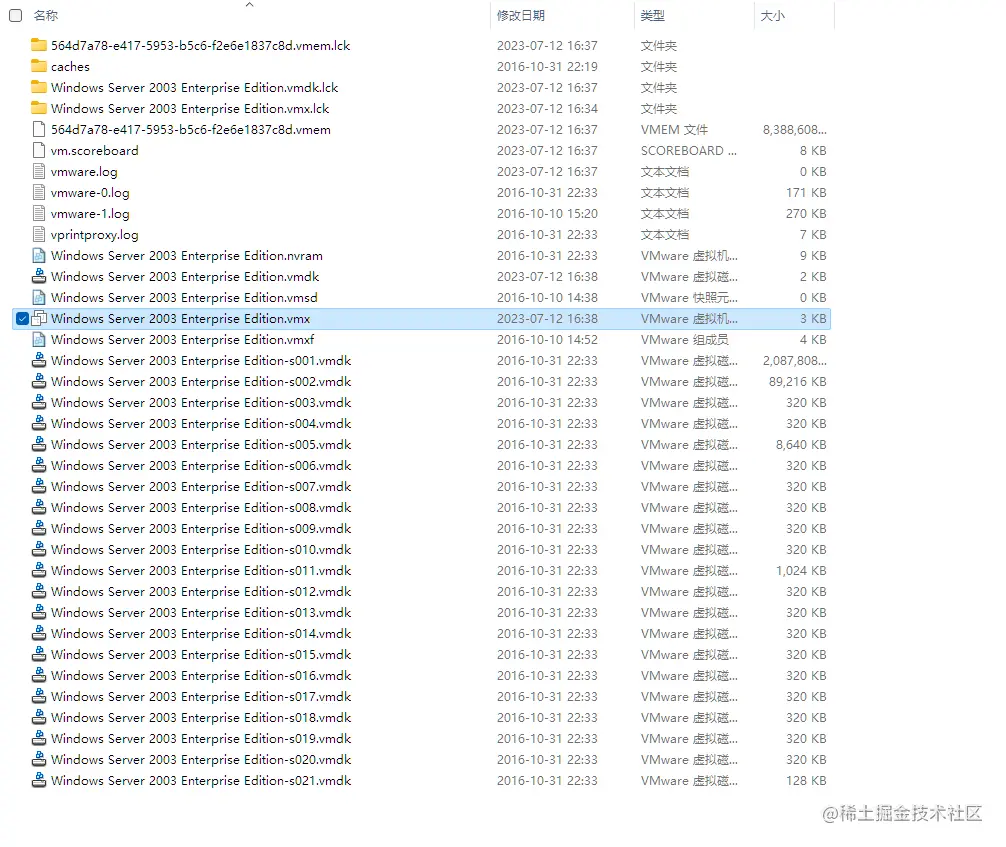Click disk icon of Edition-s002.vmdk
1006x847 pixels.
[39, 381]
